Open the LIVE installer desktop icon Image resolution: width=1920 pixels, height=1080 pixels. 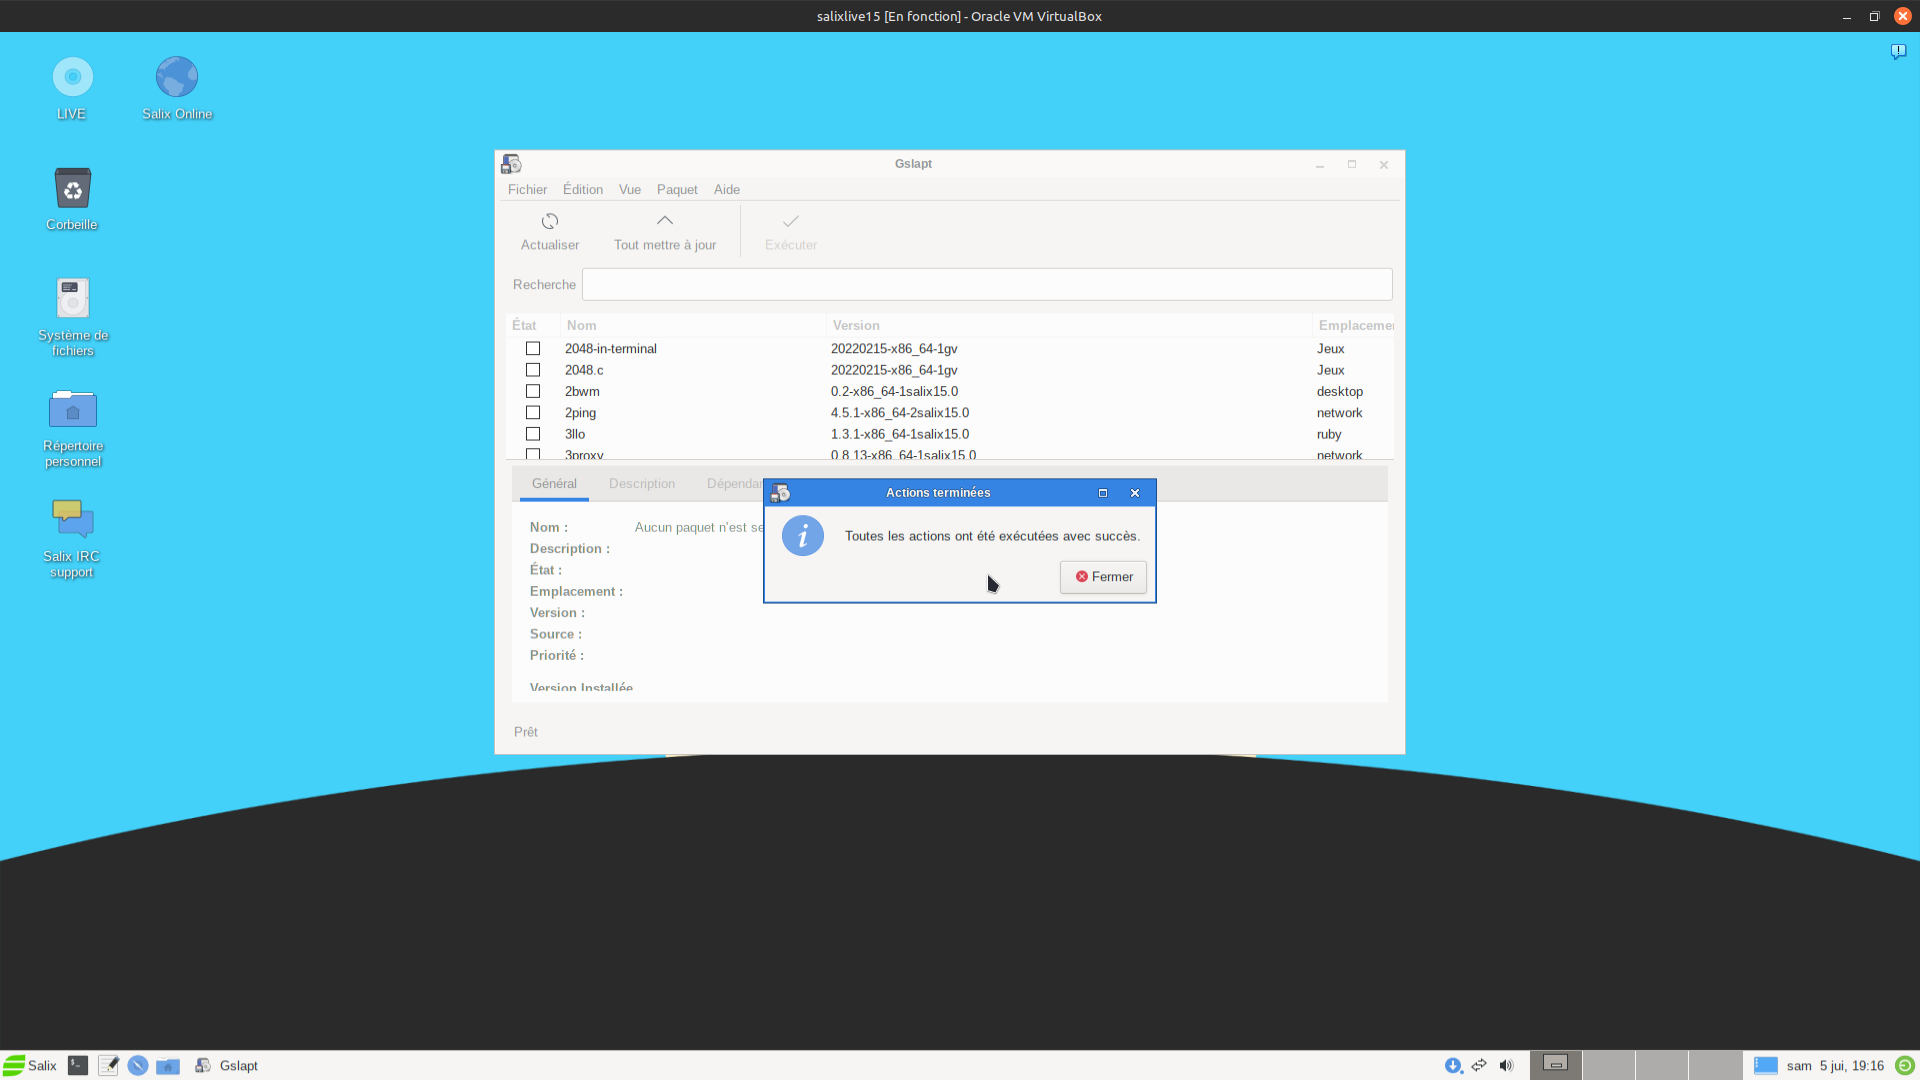pos(72,78)
